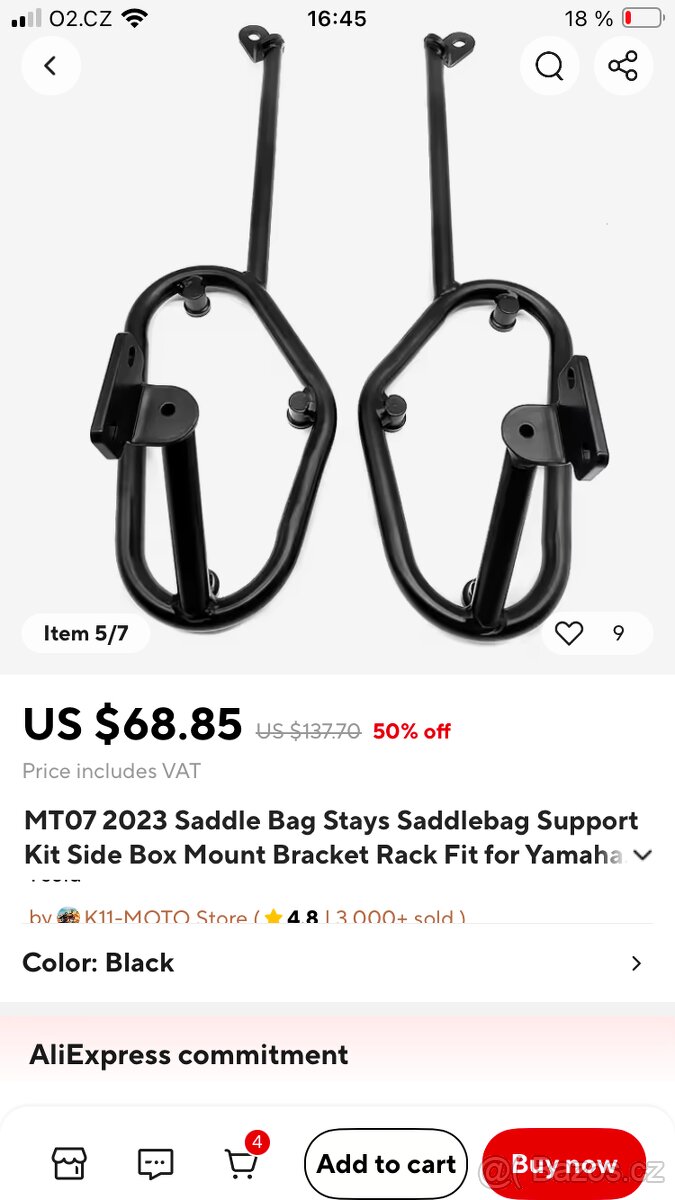Tap the Item 5/7 image counter
Viewport: 675px width, 1200px height.
[86, 633]
